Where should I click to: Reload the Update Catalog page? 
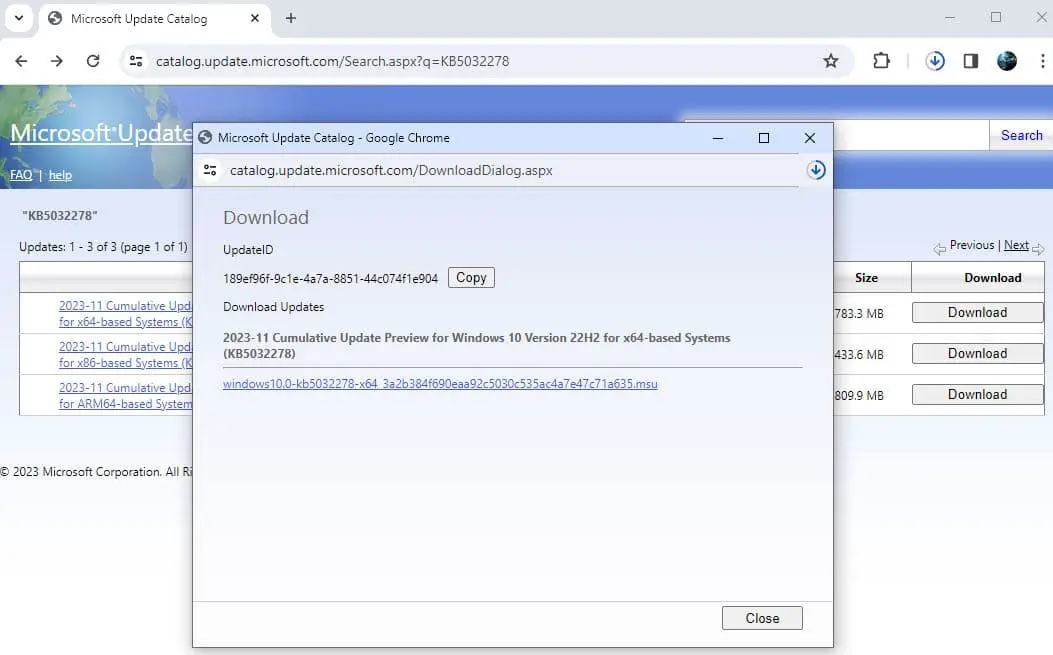93,61
